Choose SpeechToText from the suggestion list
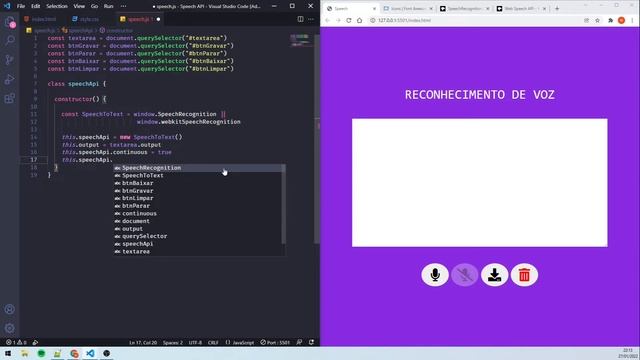Viewport: 640px width, 360px height. 199,176
